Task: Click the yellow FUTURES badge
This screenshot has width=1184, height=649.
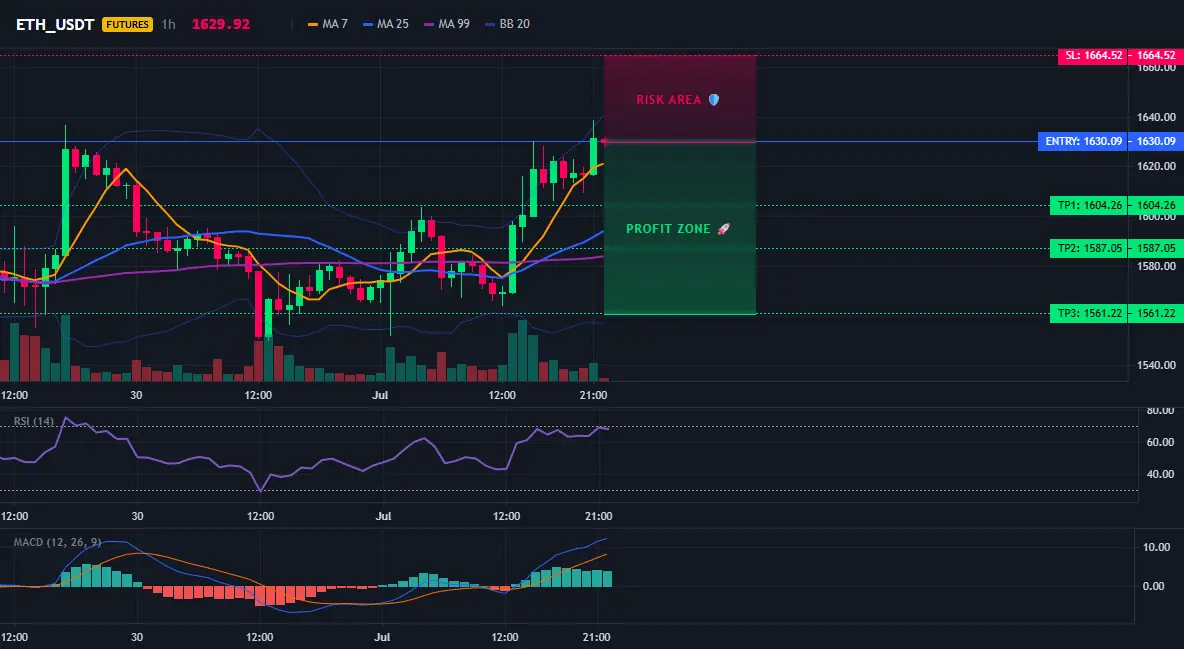Action: click(x=127, y=24)
